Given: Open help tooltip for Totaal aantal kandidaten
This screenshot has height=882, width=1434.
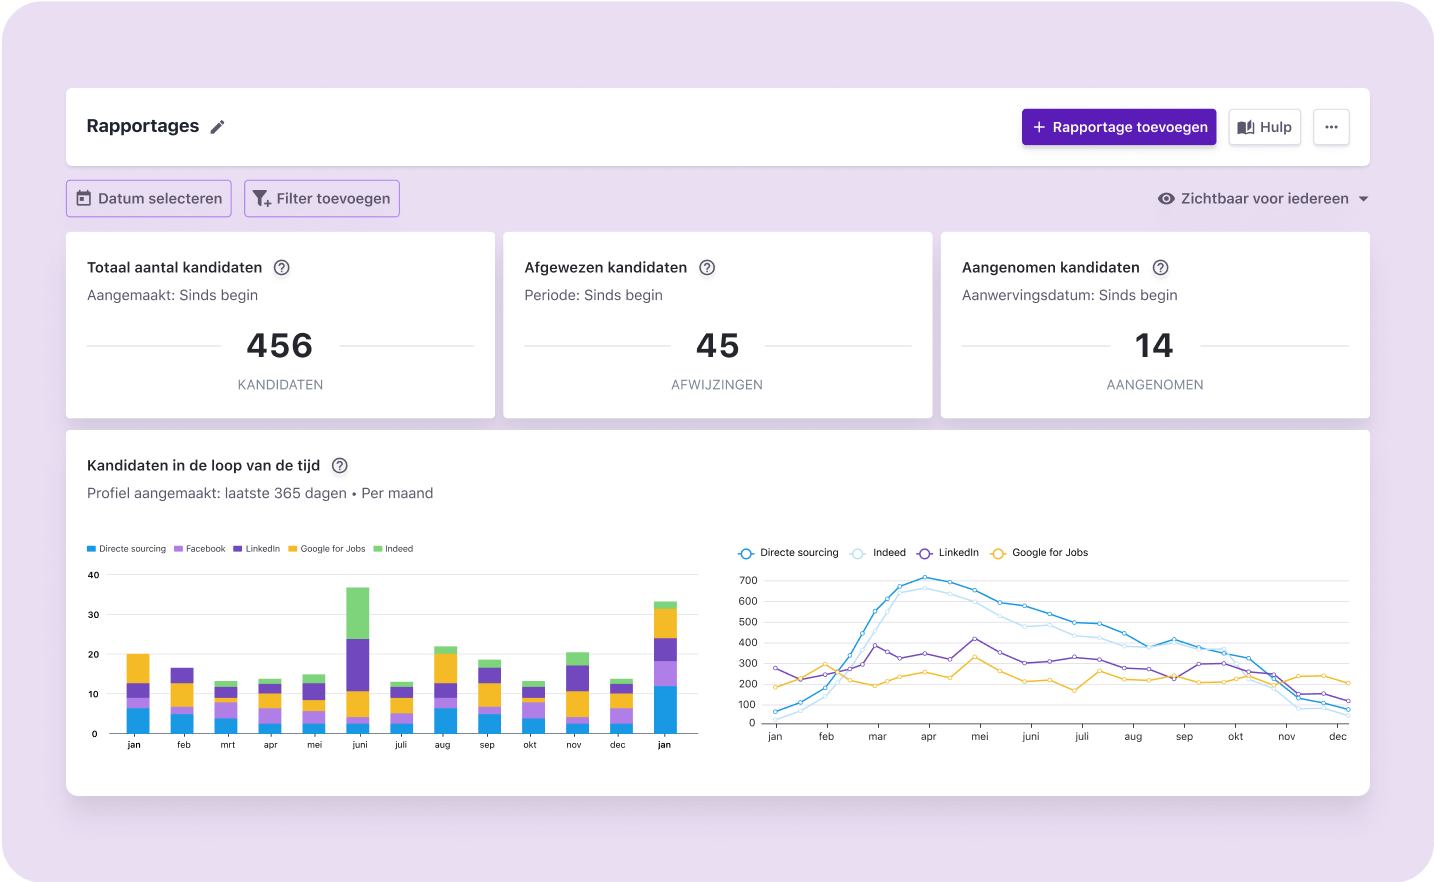Looking at the screenshot, I should tap(281, 267).
